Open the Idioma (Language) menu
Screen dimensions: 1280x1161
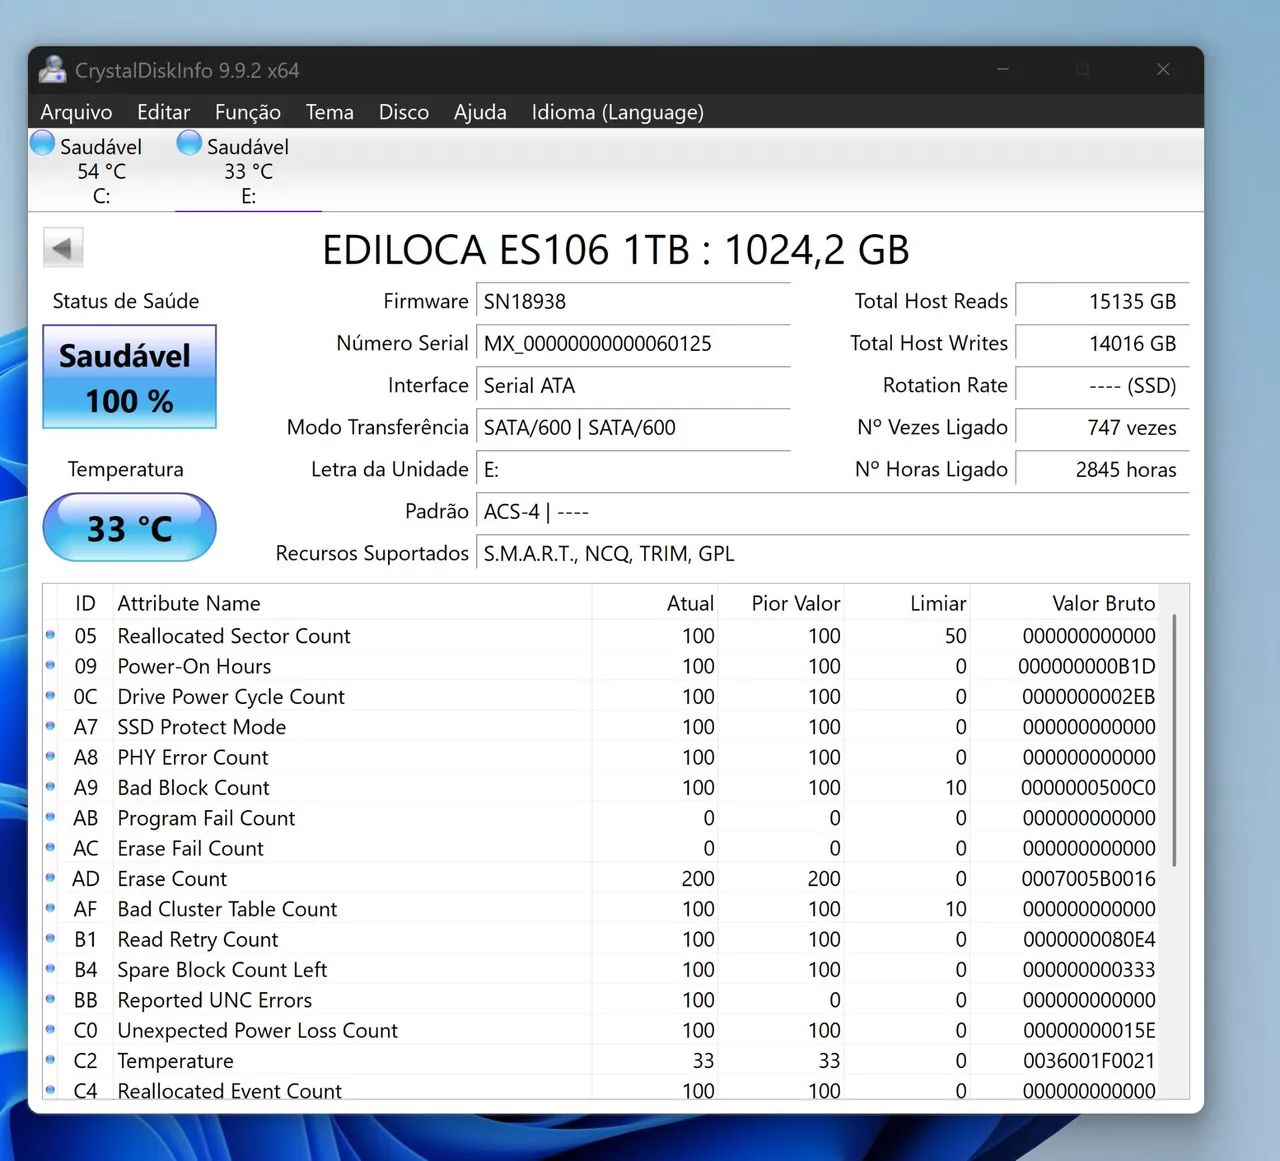[617, 112]
